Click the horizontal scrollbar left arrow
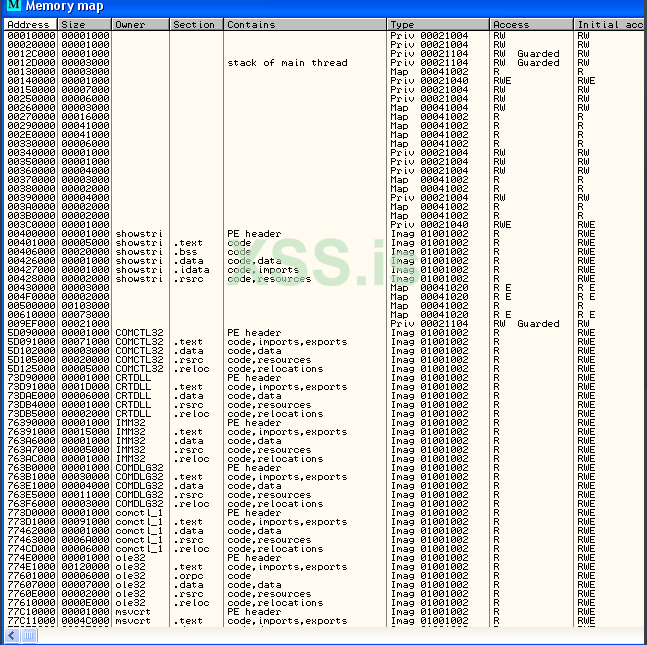 coord(12,635)
